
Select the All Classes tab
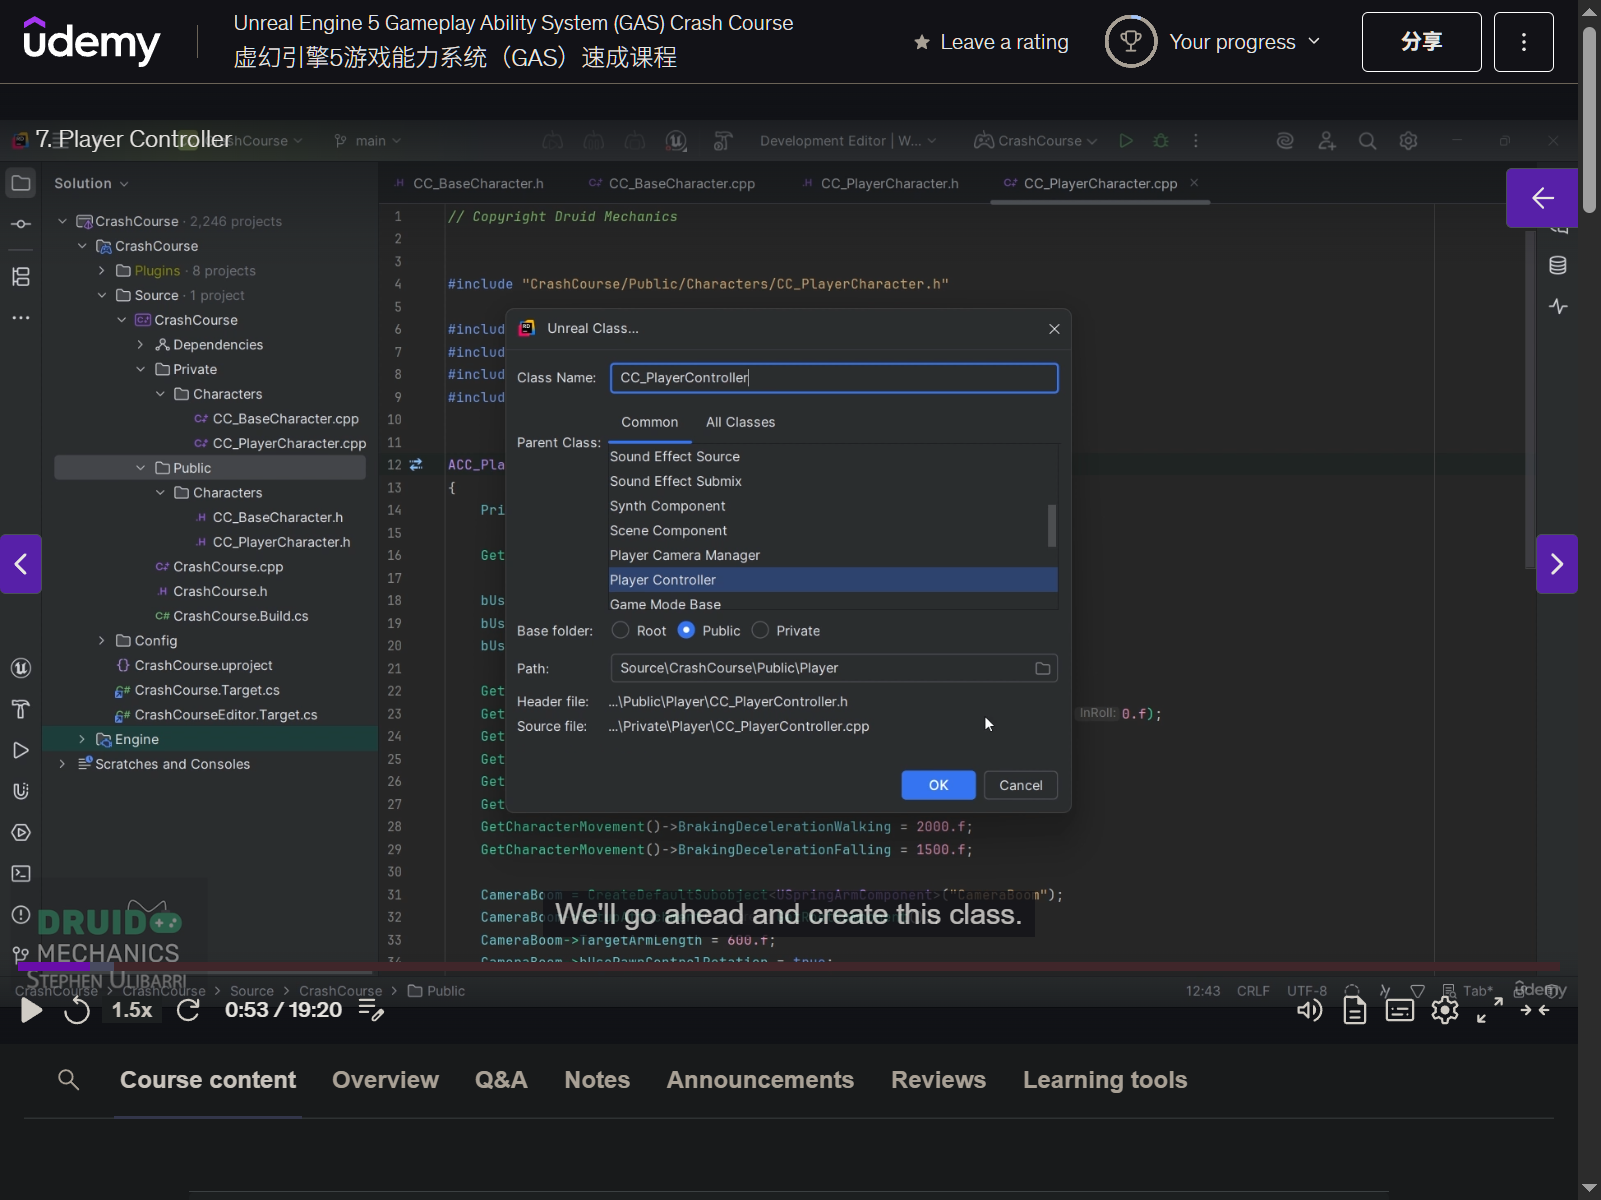[741, 423]
